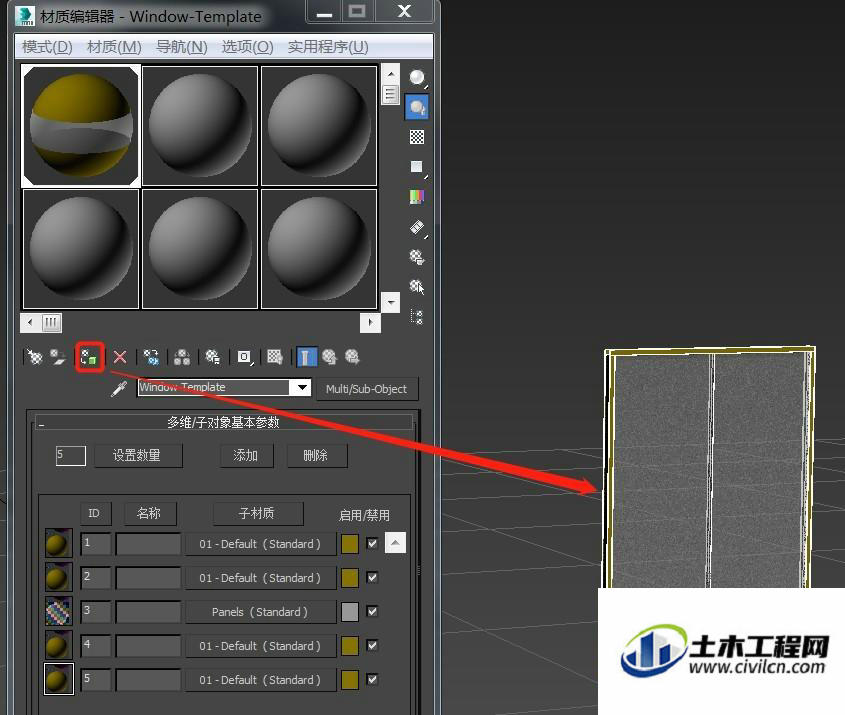Uncheck enable box for sub-material ID 2
This screenshot has height=715, width=845.
click(372, 578)
